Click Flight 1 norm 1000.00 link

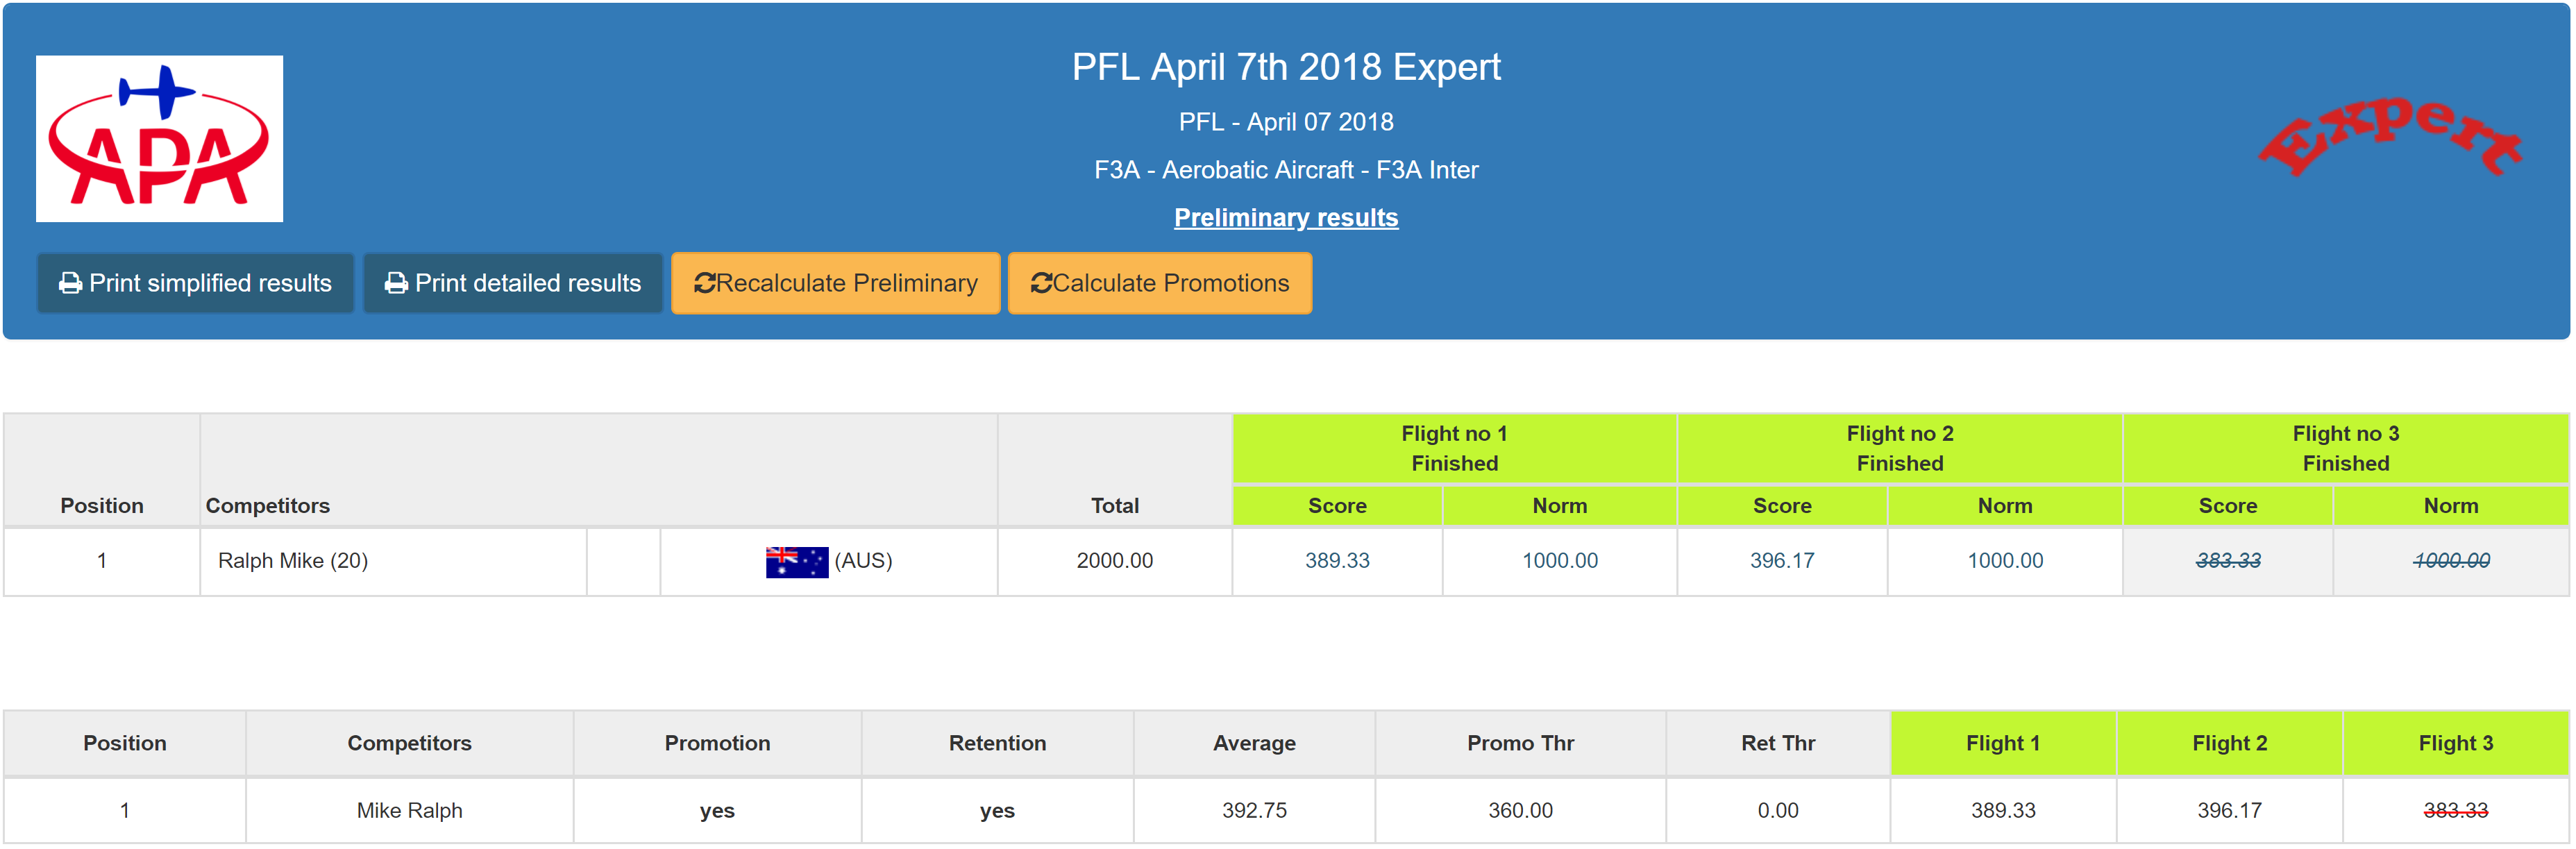point(1559,561)
